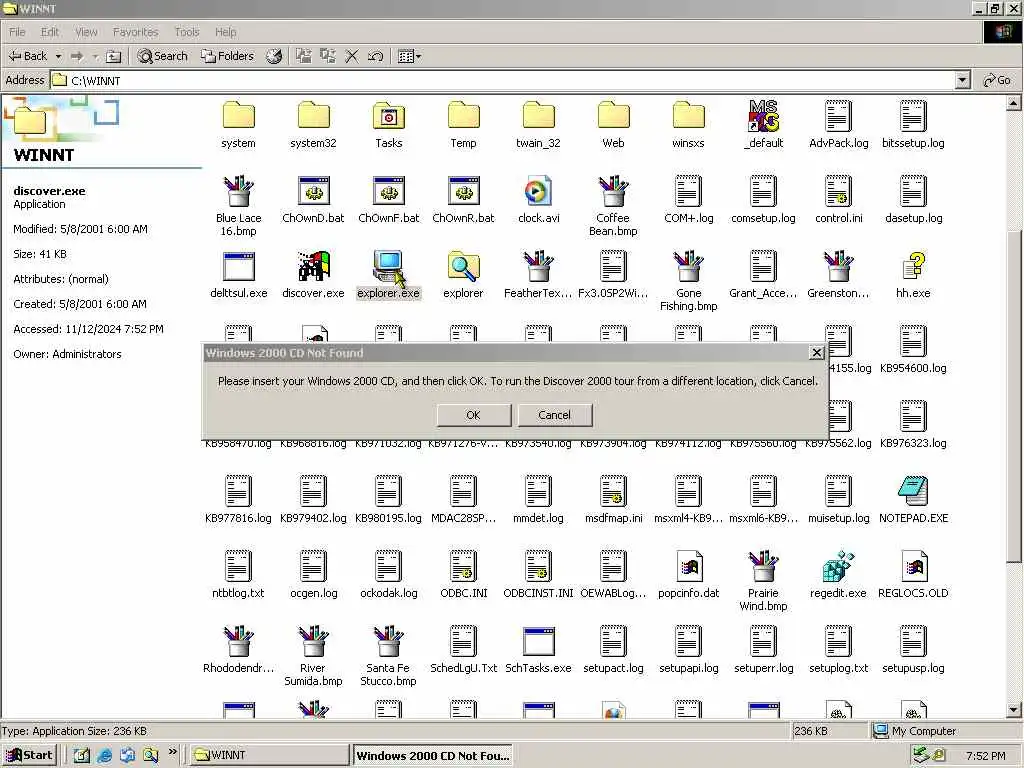Select the winsxs folder
The image size is (1024, 768).
(x=688, y=125)
